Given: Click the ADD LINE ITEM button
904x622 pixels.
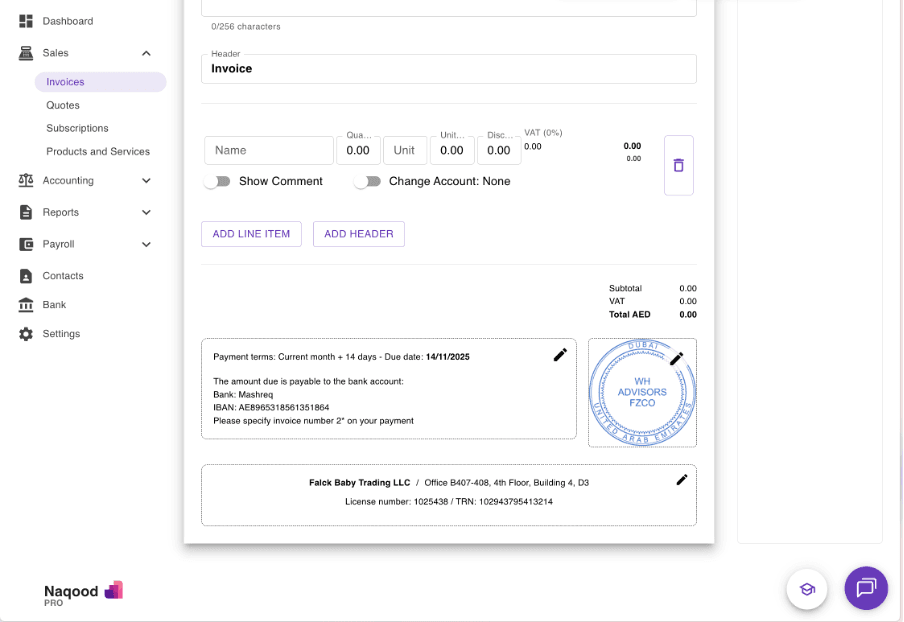Looking at the screenshot, I should [251, 234].
